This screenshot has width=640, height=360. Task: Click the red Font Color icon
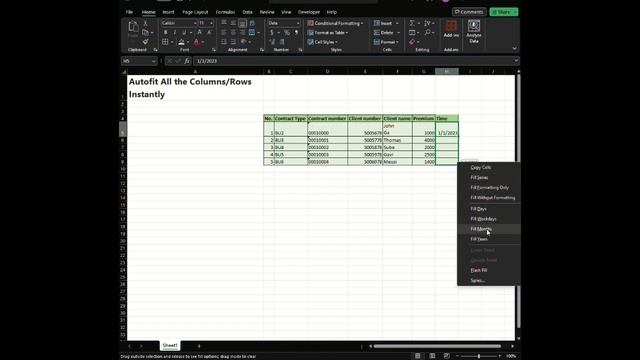tap(197, 42)
